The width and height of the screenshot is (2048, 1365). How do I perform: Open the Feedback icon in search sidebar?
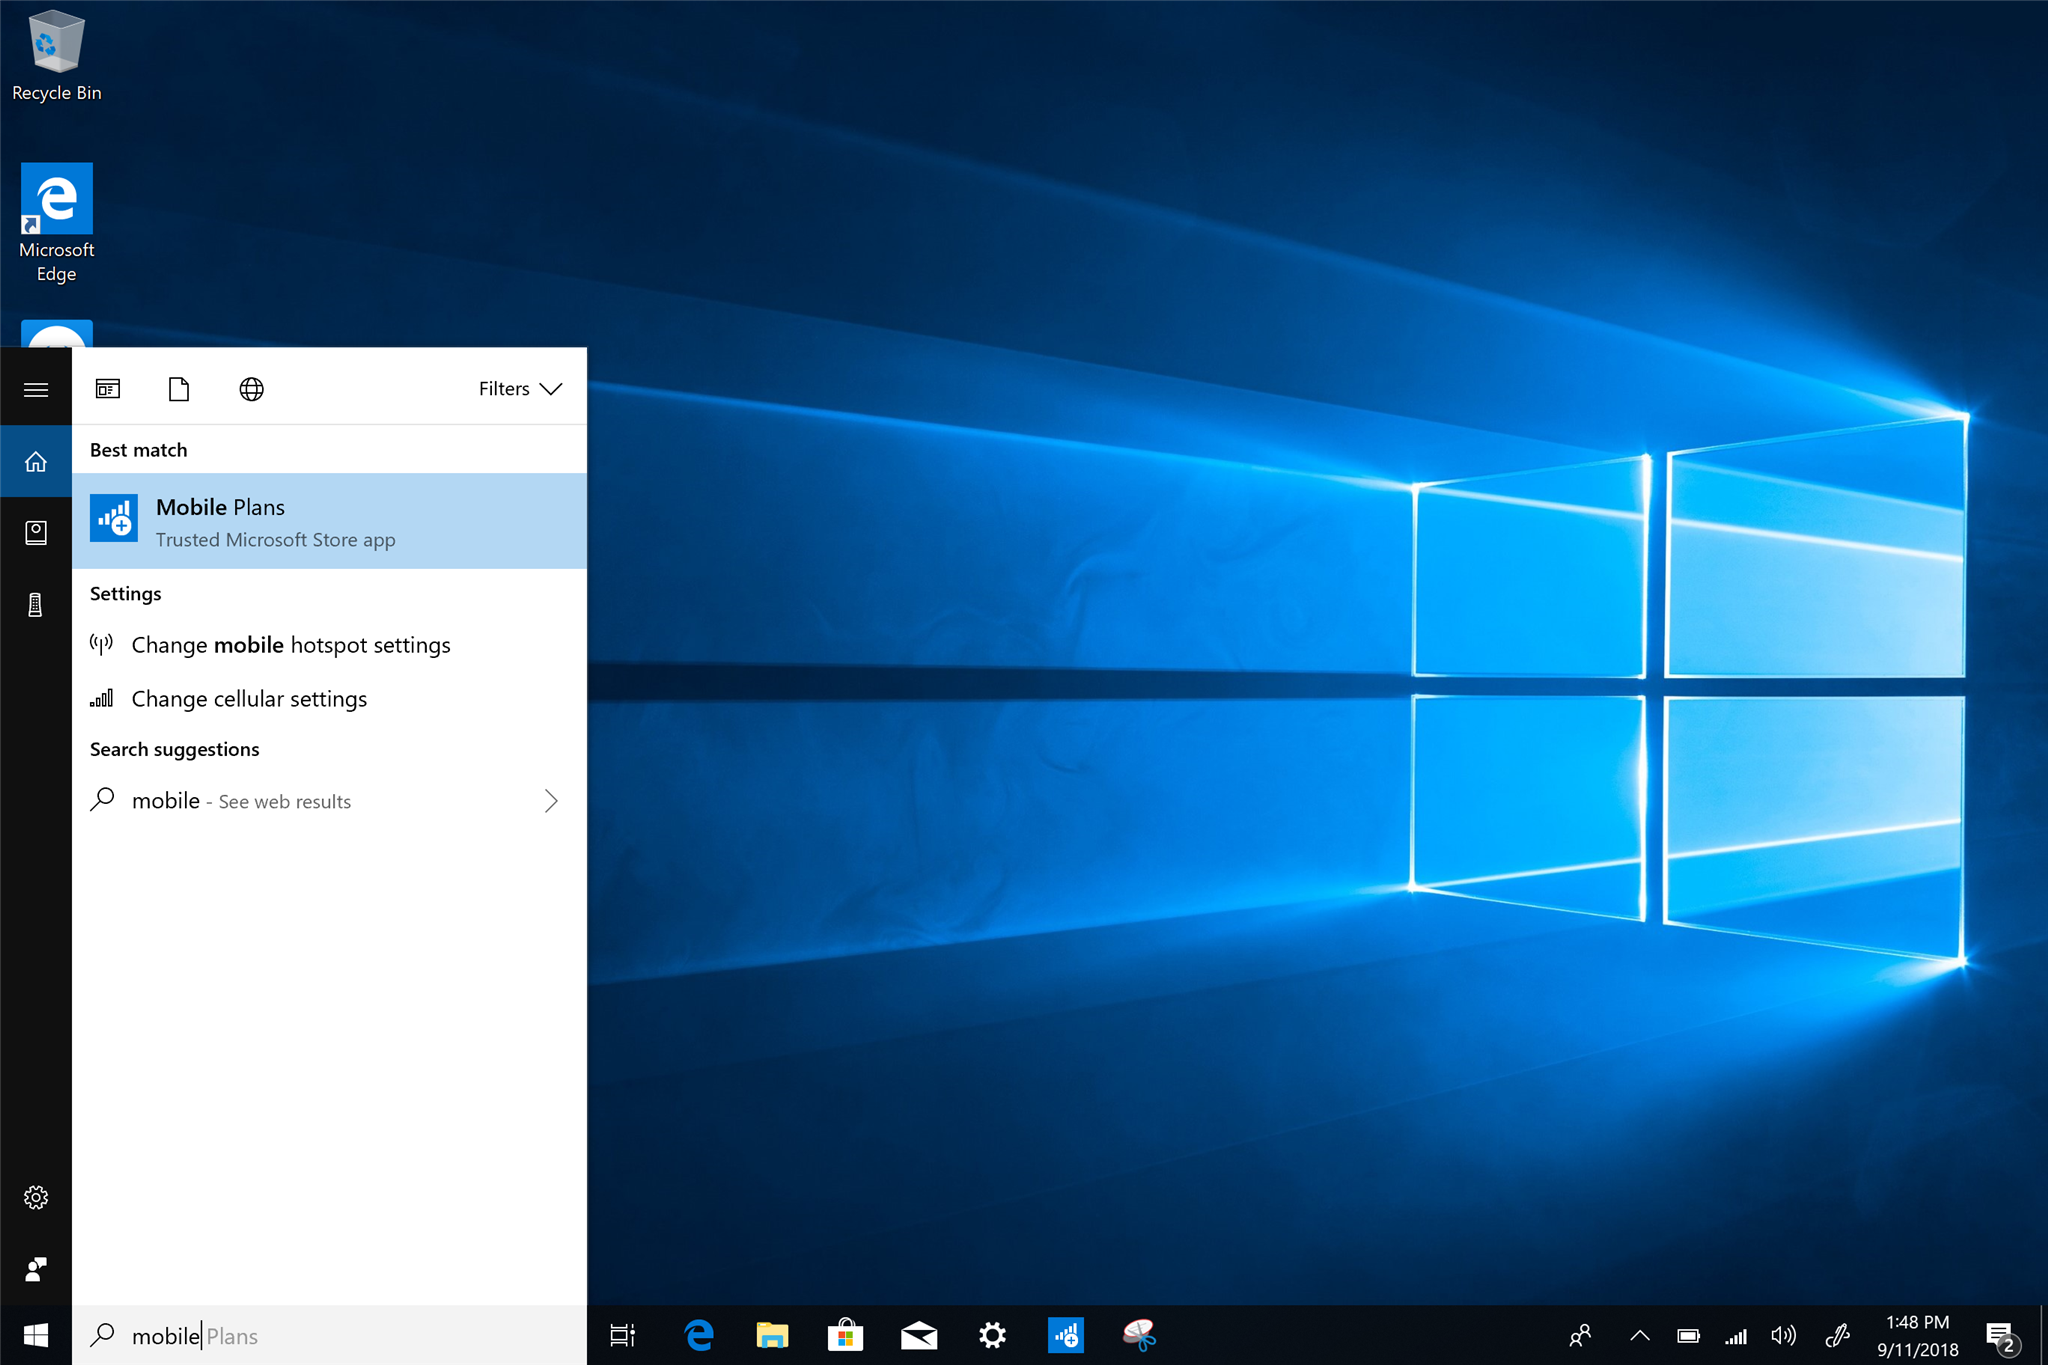point(36,1269)
